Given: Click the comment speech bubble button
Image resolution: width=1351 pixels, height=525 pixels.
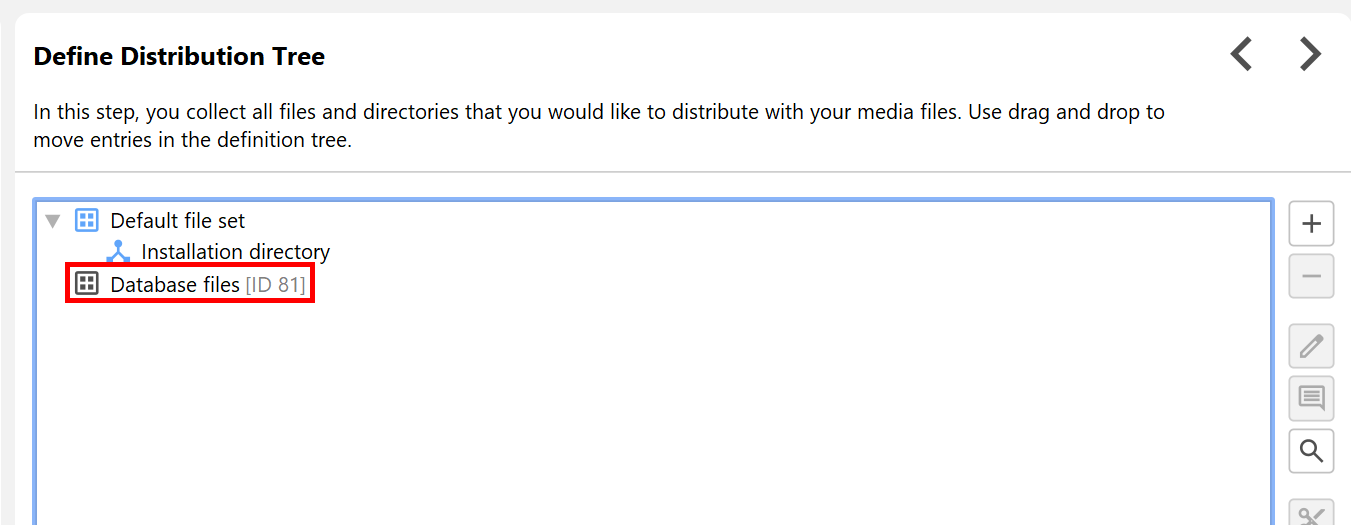Looking at the screenshot, I should (x=1311, y=398).
